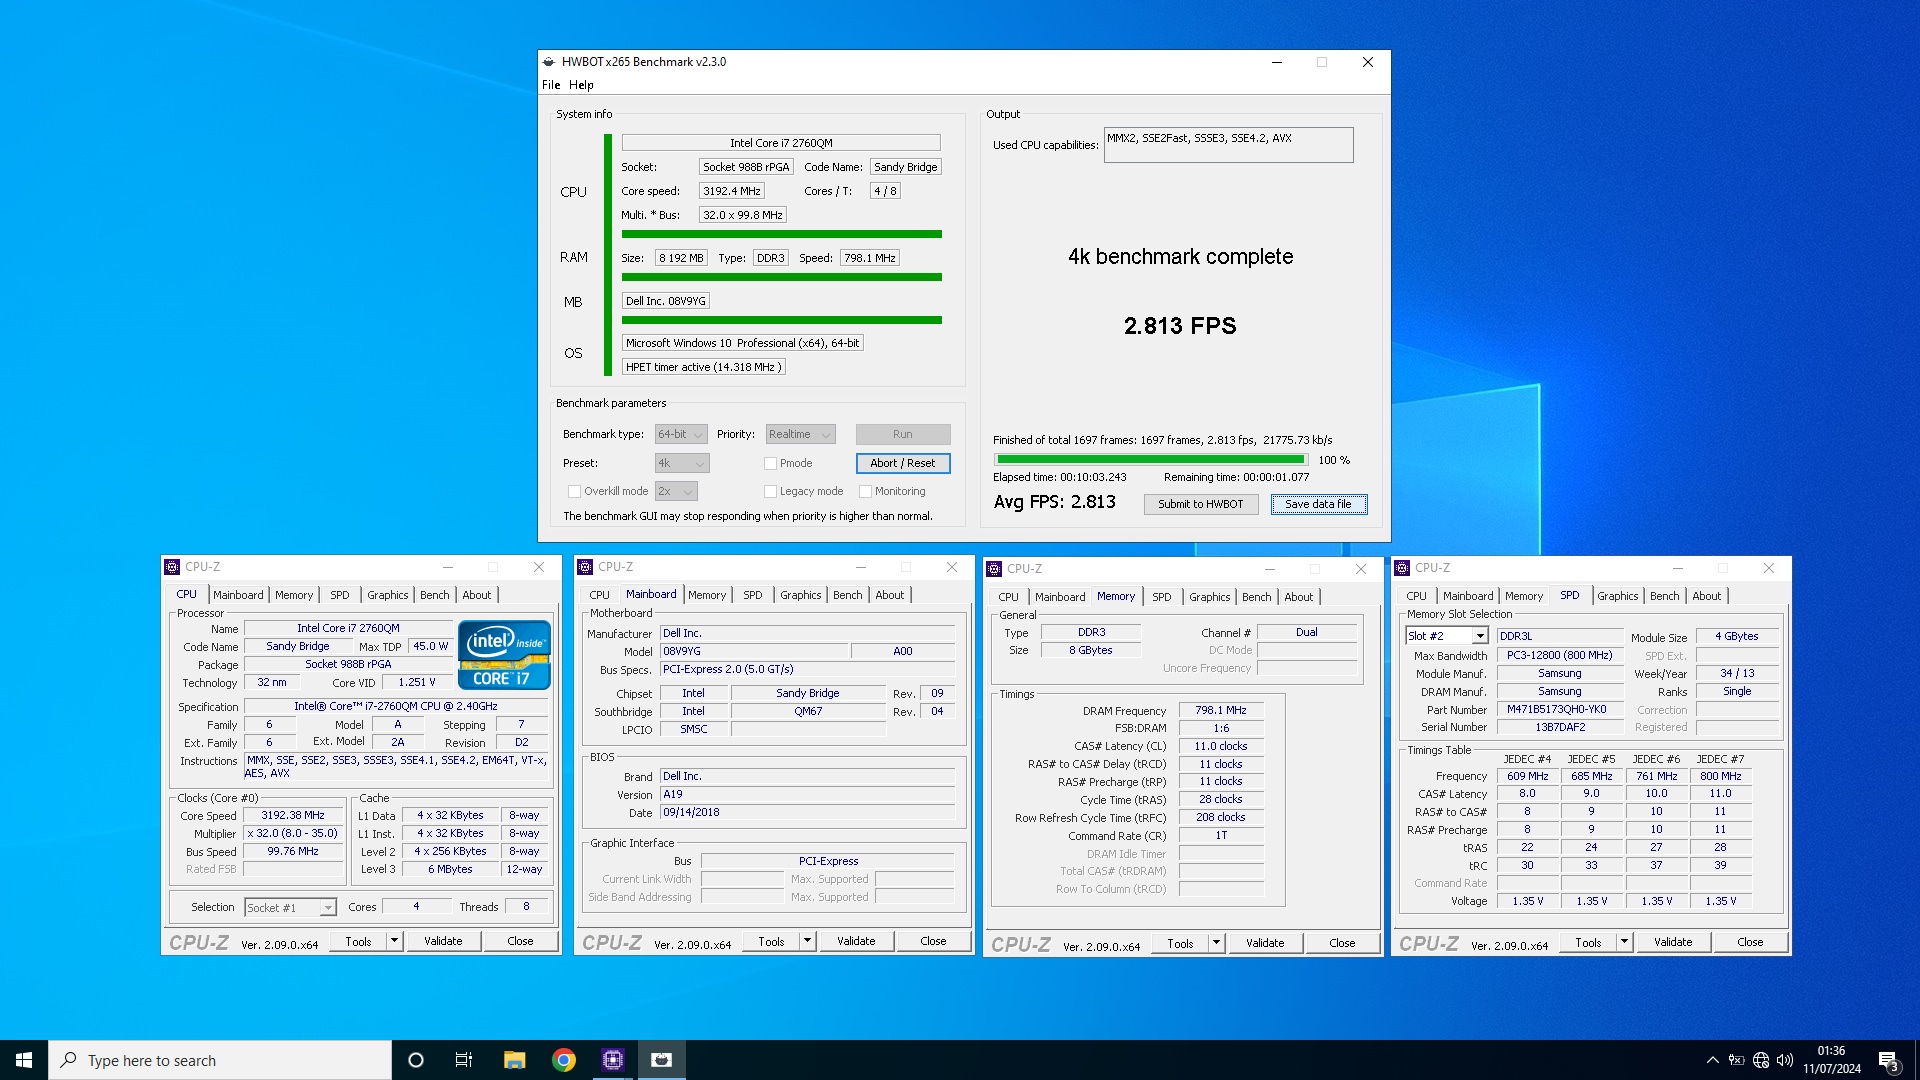1920x1080 pixels.
Task: Click the Windows Start button
Action: click(24, 1060)
